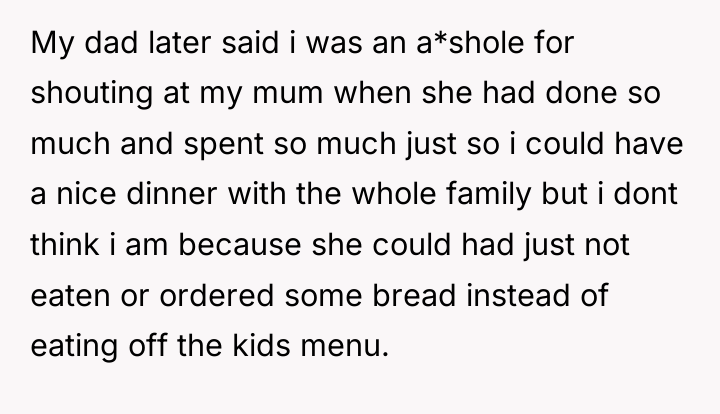Viewport: 720px width, 414px height.
Task: Click the word "think" in the text
Action: pos(65,245)
